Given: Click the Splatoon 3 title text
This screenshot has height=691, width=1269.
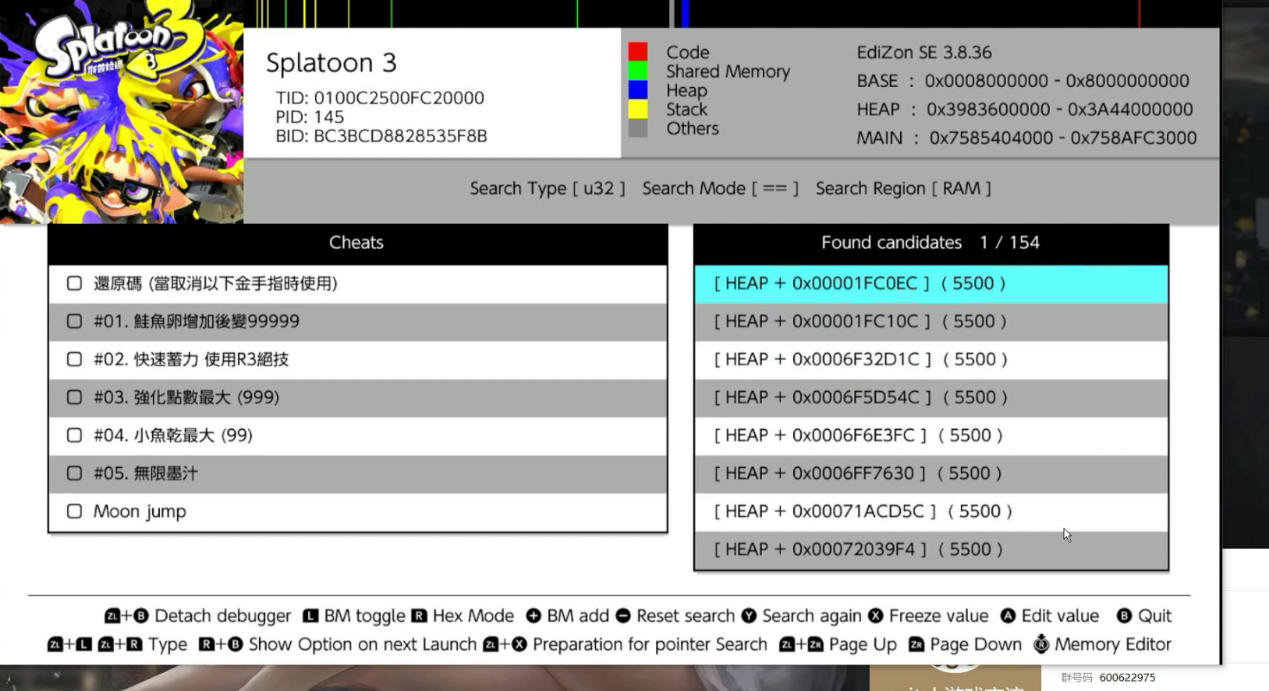Looking at the screenshot, I should (331, 63).
